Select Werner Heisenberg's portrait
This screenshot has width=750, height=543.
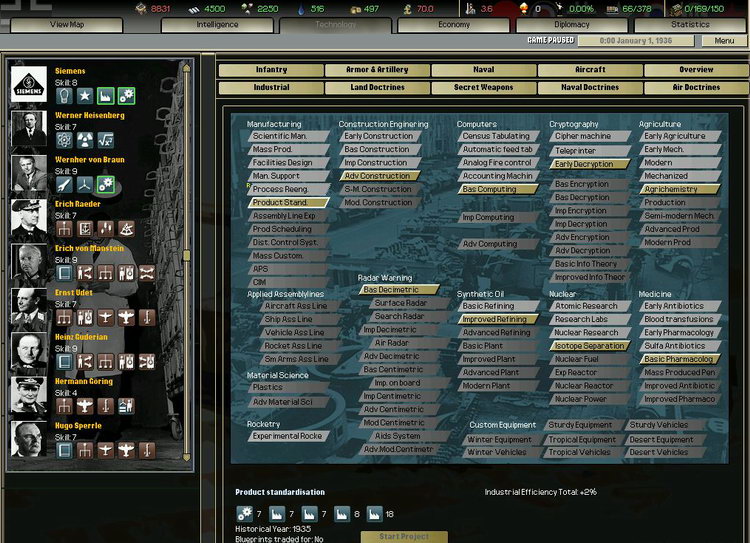coord(29,128)
